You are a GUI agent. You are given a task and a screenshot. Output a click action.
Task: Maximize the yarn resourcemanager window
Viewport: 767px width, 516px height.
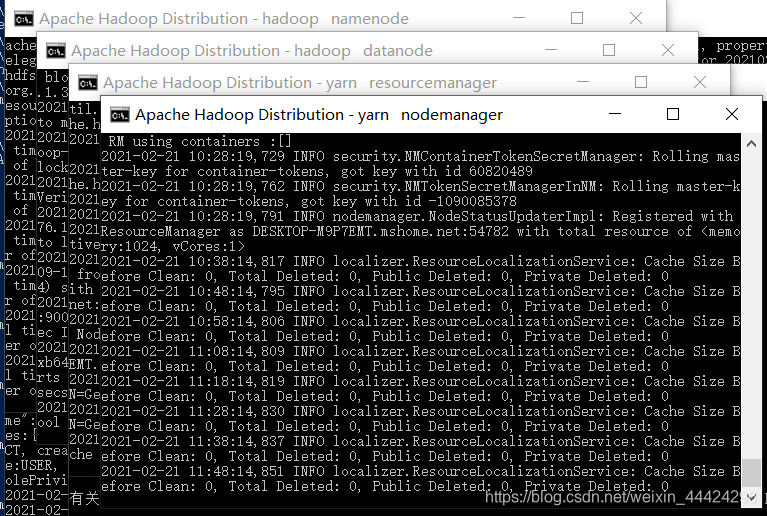tap(641, 82)
